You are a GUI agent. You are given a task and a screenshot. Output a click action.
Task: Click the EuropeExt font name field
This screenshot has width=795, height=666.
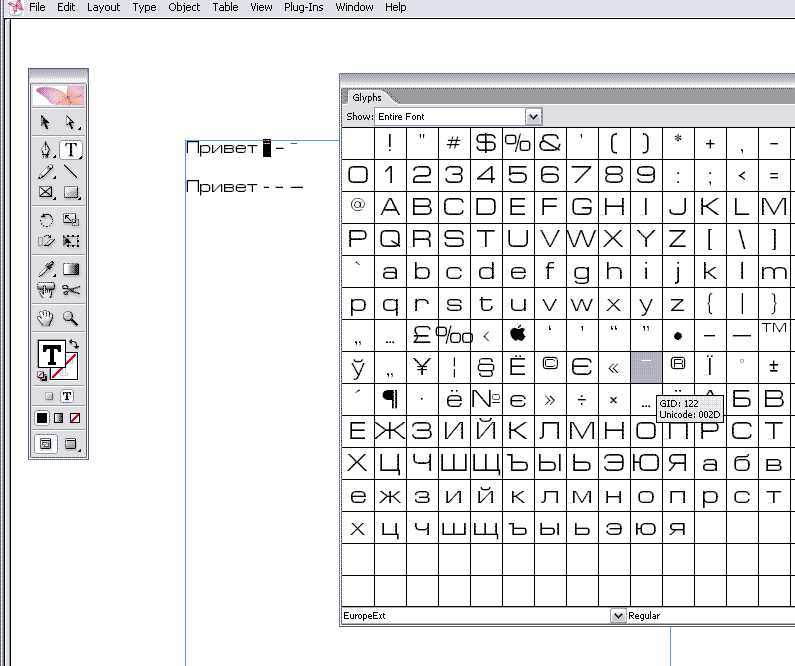476,616
